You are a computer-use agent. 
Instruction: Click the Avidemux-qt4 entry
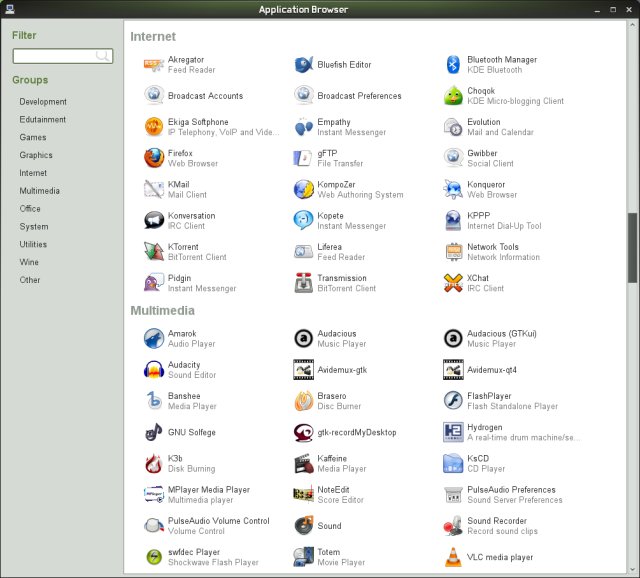coord(480,369)
